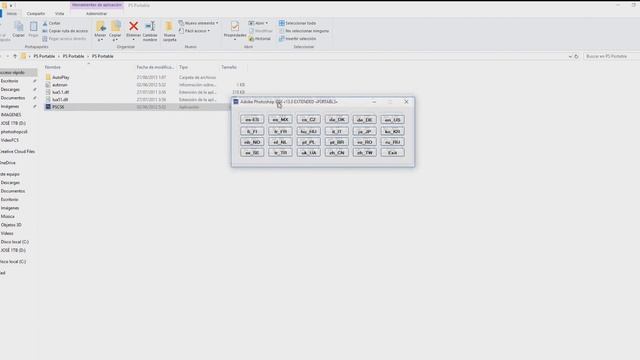Select the AutoPlay folder icon
640x360 pixels.
(x=48, y=77)
